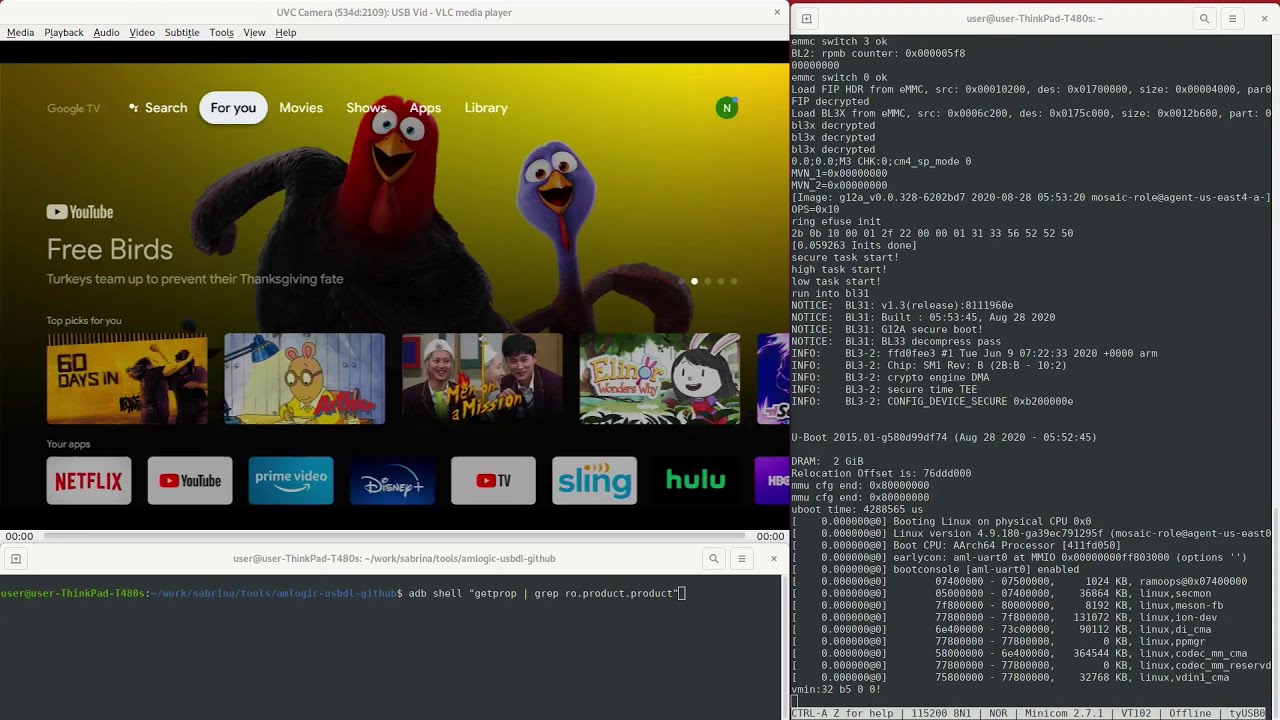Switch to the For you tab

[x=233, y=107]
